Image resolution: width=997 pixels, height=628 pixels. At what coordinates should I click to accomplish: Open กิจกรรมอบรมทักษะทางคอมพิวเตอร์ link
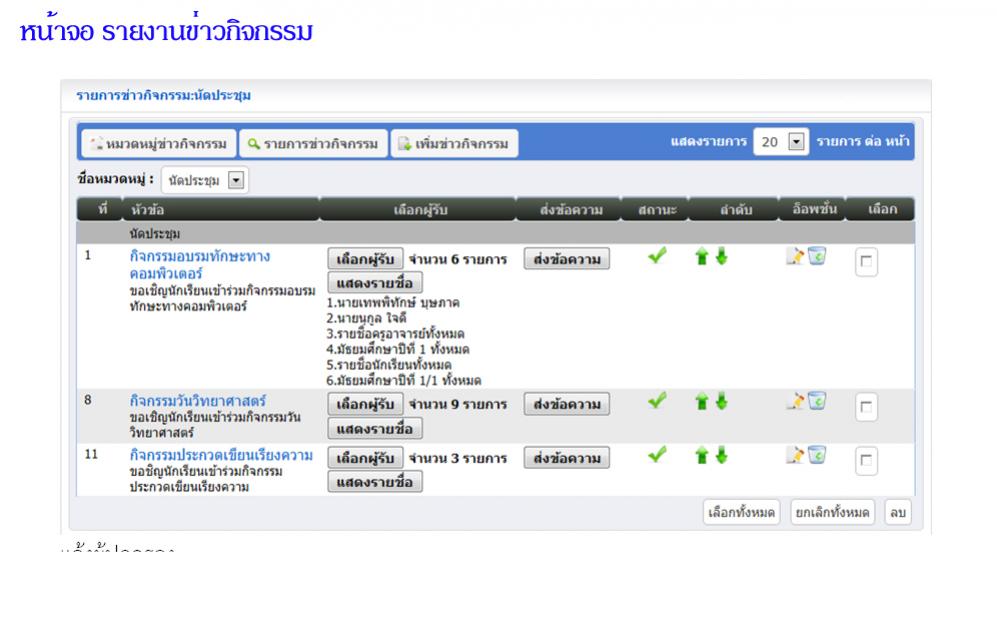(x=200, y=264)
